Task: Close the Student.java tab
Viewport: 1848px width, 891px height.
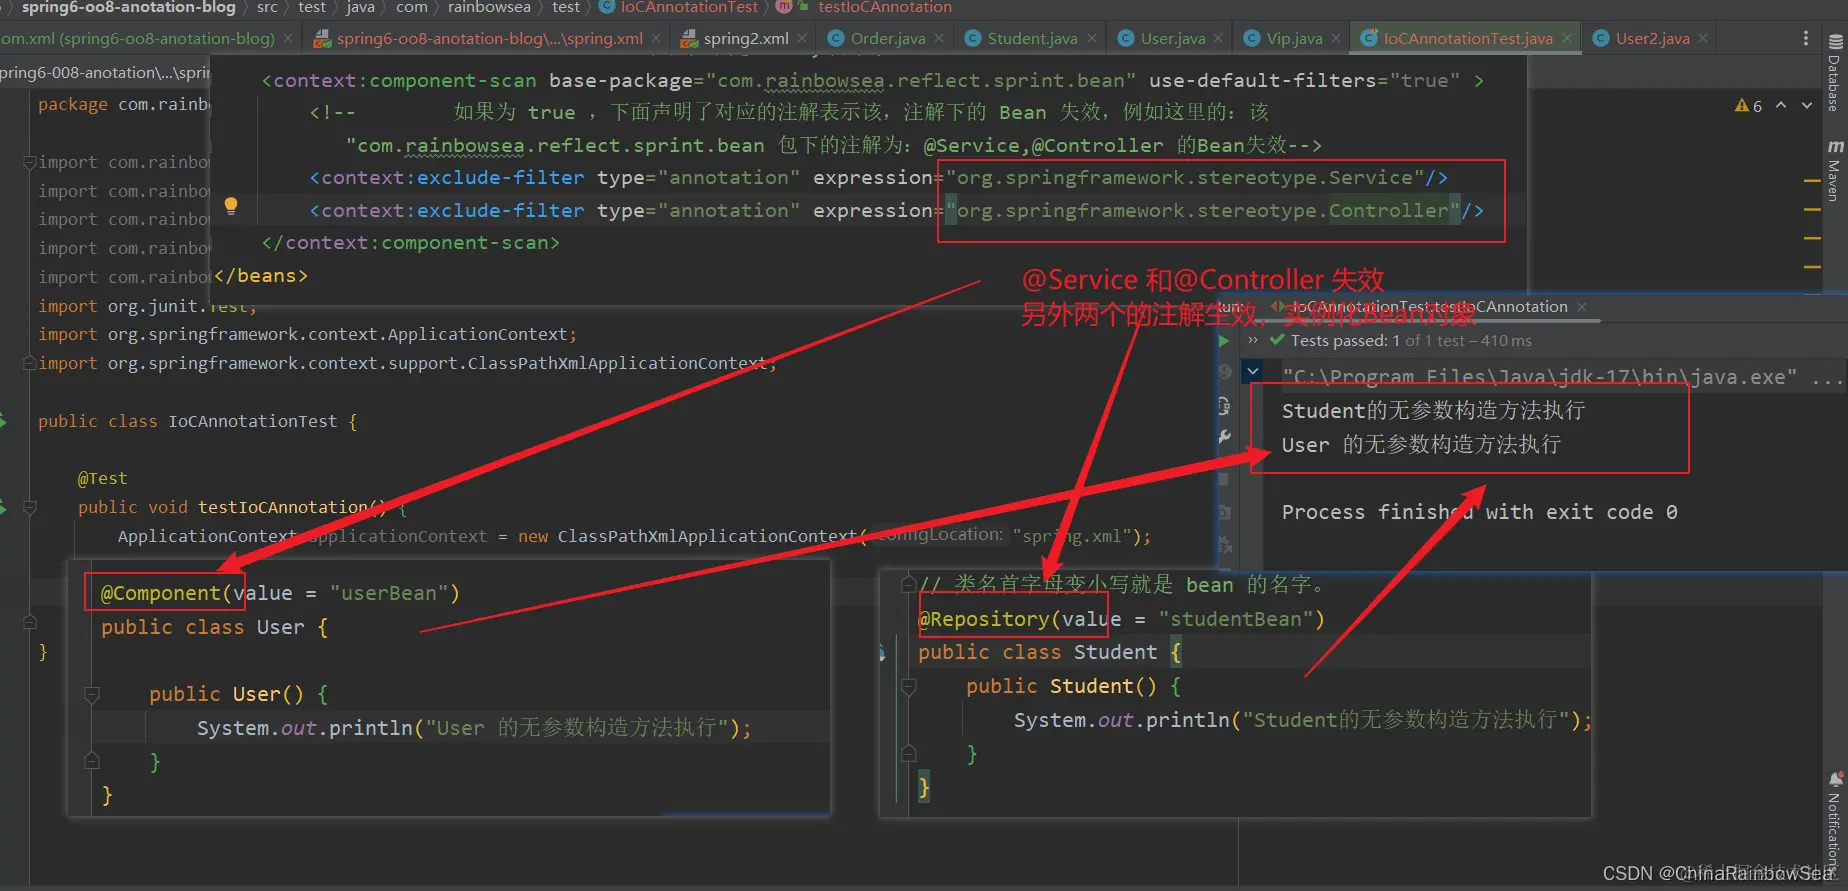Action: (x=1091, y=38)
